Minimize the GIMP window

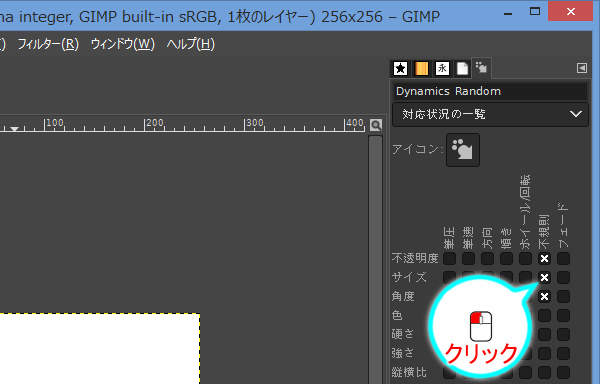[x=508, y=13]
